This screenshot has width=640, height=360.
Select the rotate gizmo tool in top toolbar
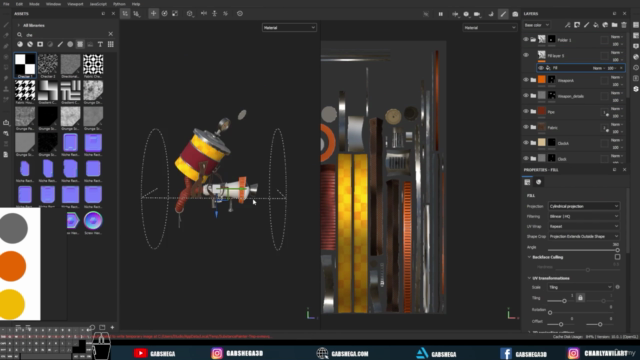164,13
